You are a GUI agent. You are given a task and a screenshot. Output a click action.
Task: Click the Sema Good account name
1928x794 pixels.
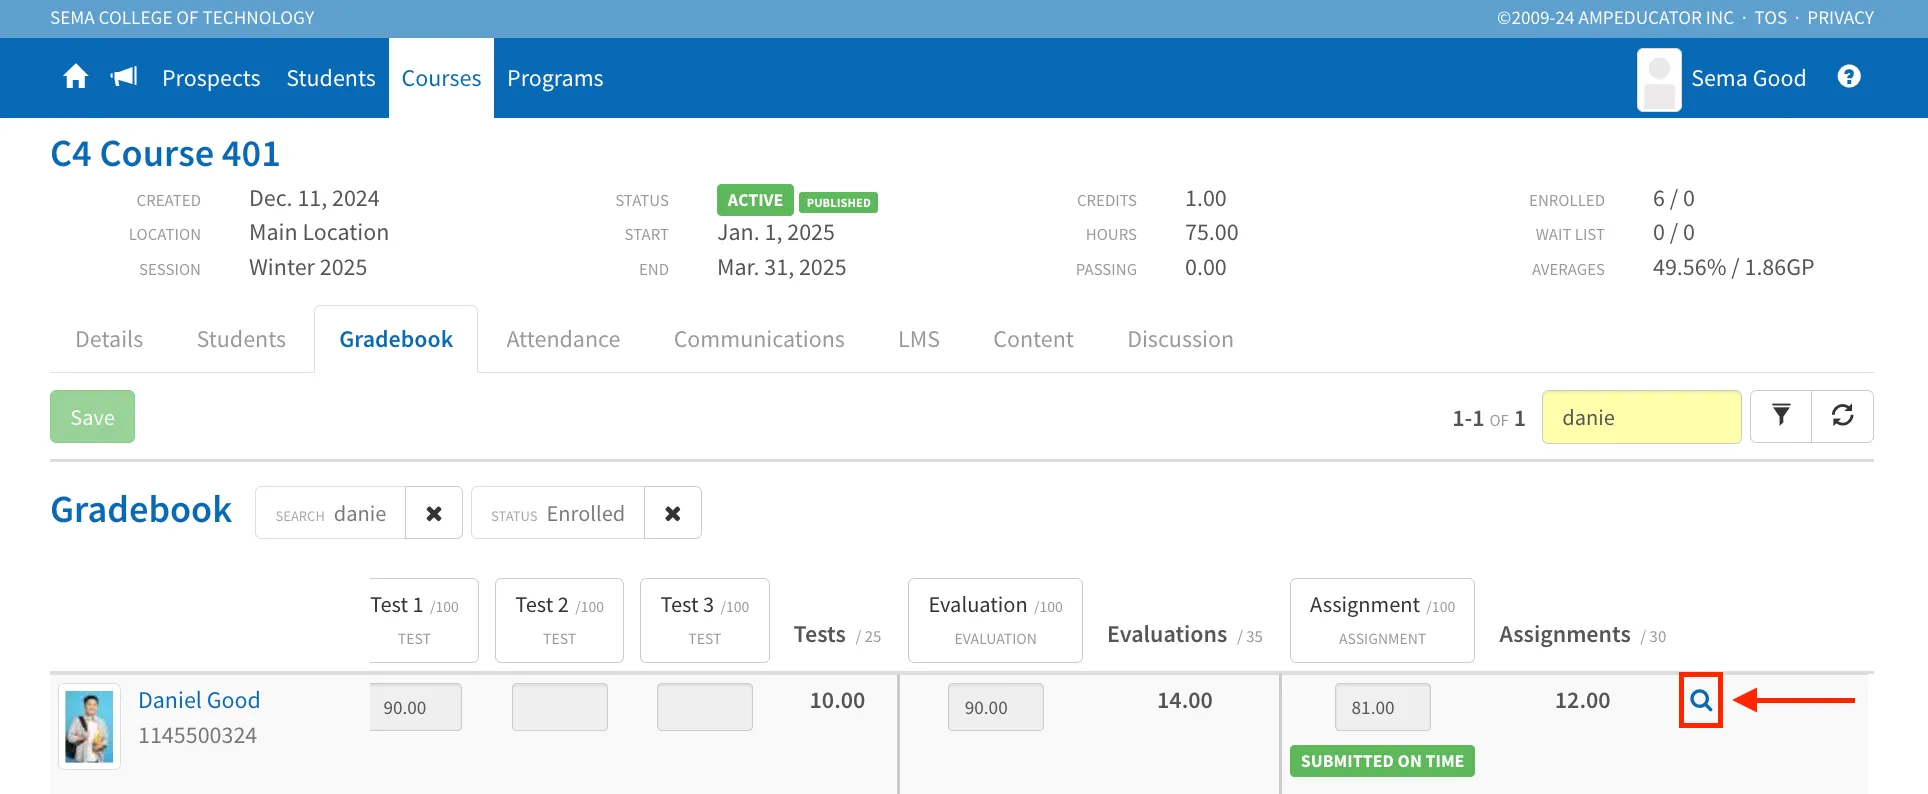click(1748, 78)
